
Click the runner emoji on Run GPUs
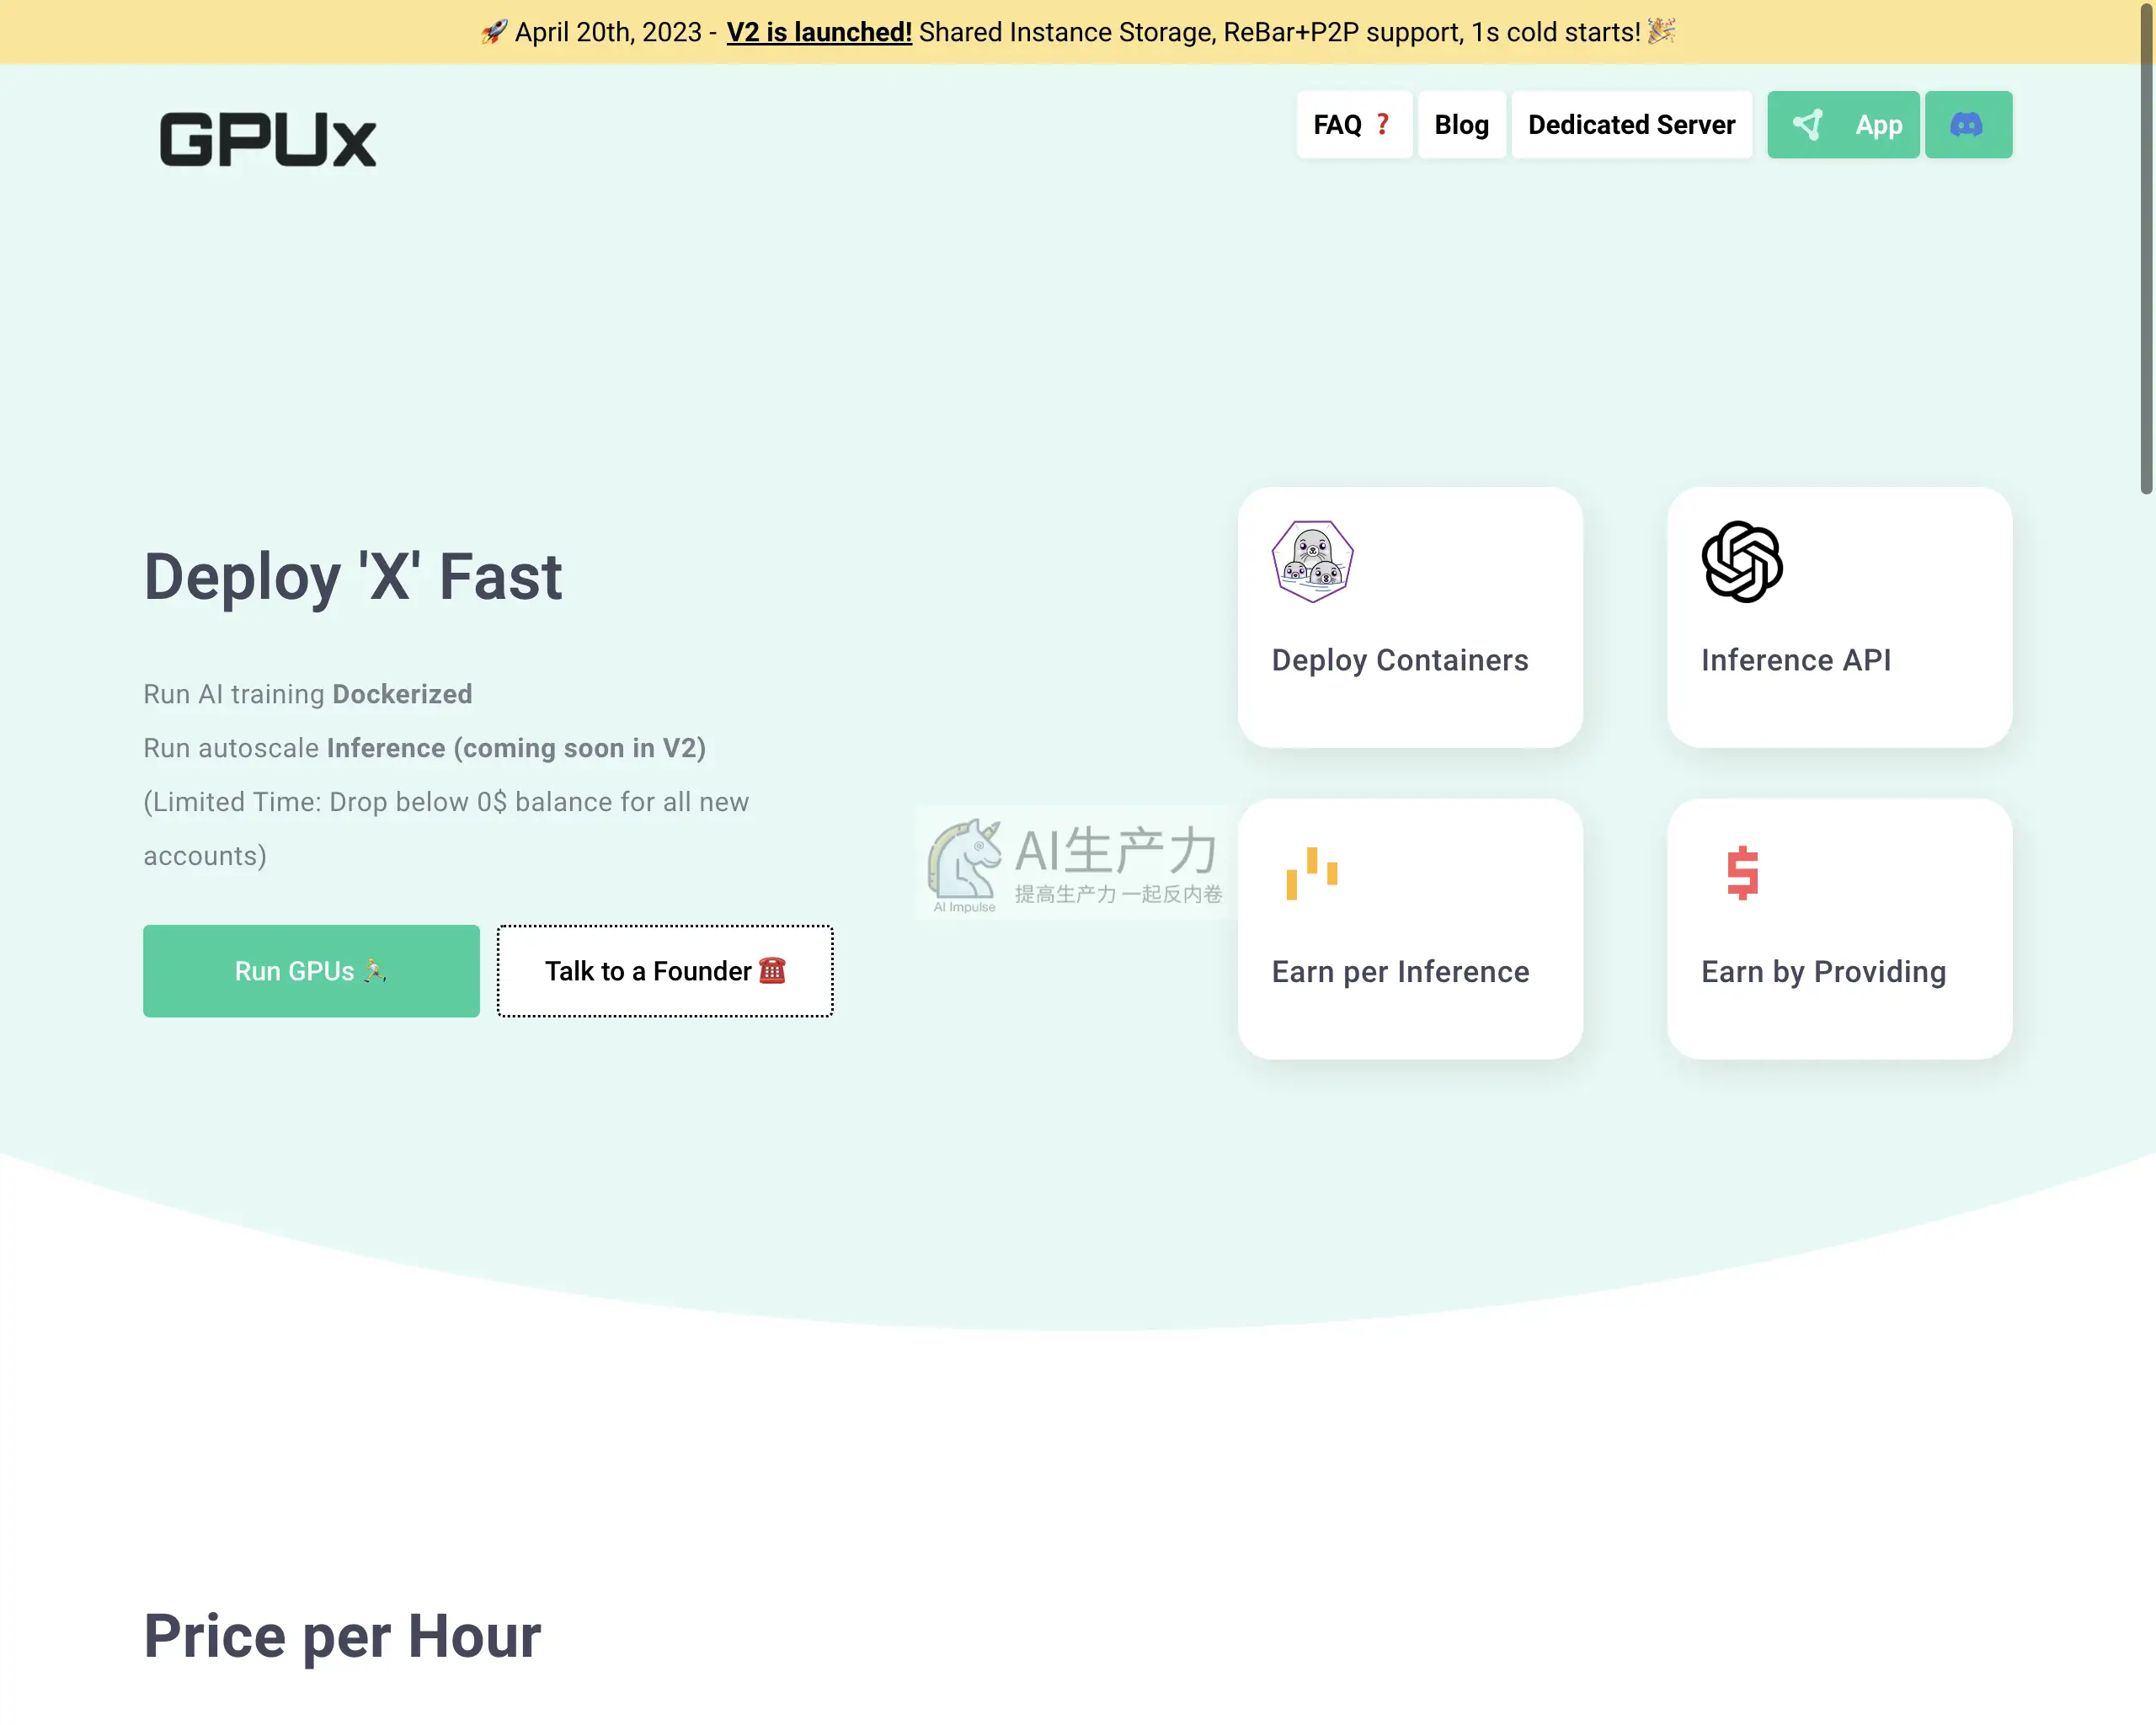coord(374,970)
